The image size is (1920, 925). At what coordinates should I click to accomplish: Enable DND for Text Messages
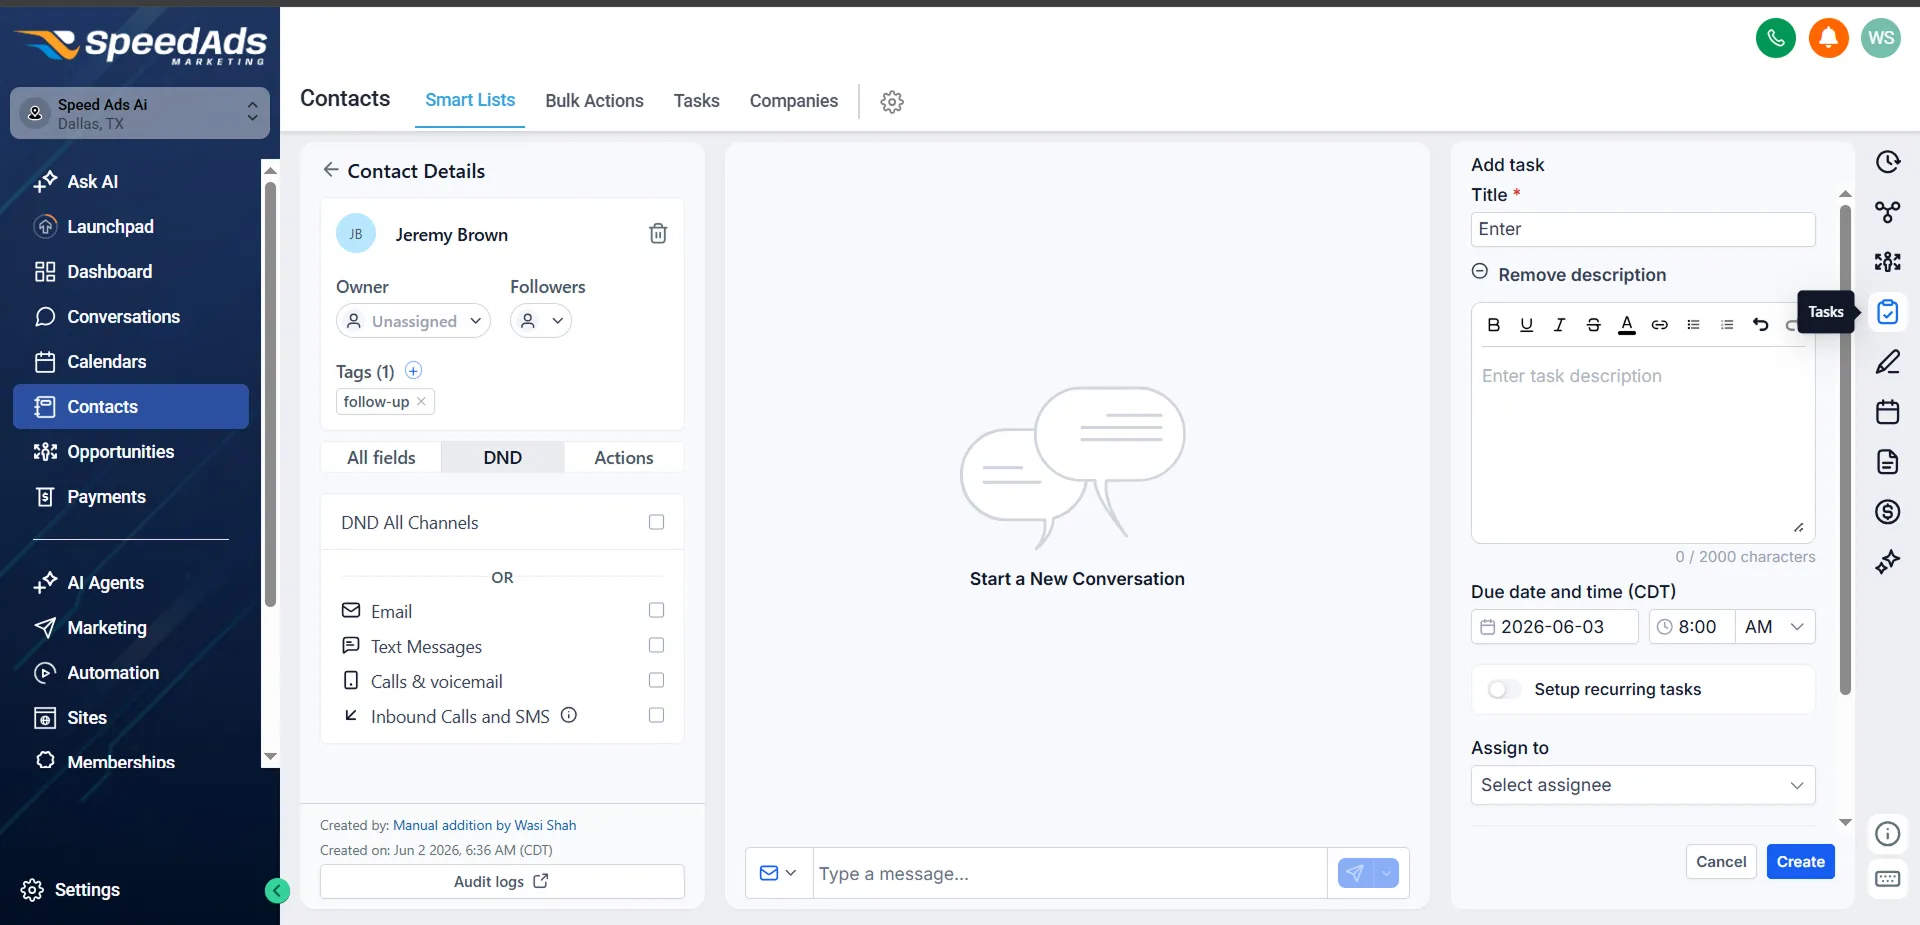[x=656, y=645]
